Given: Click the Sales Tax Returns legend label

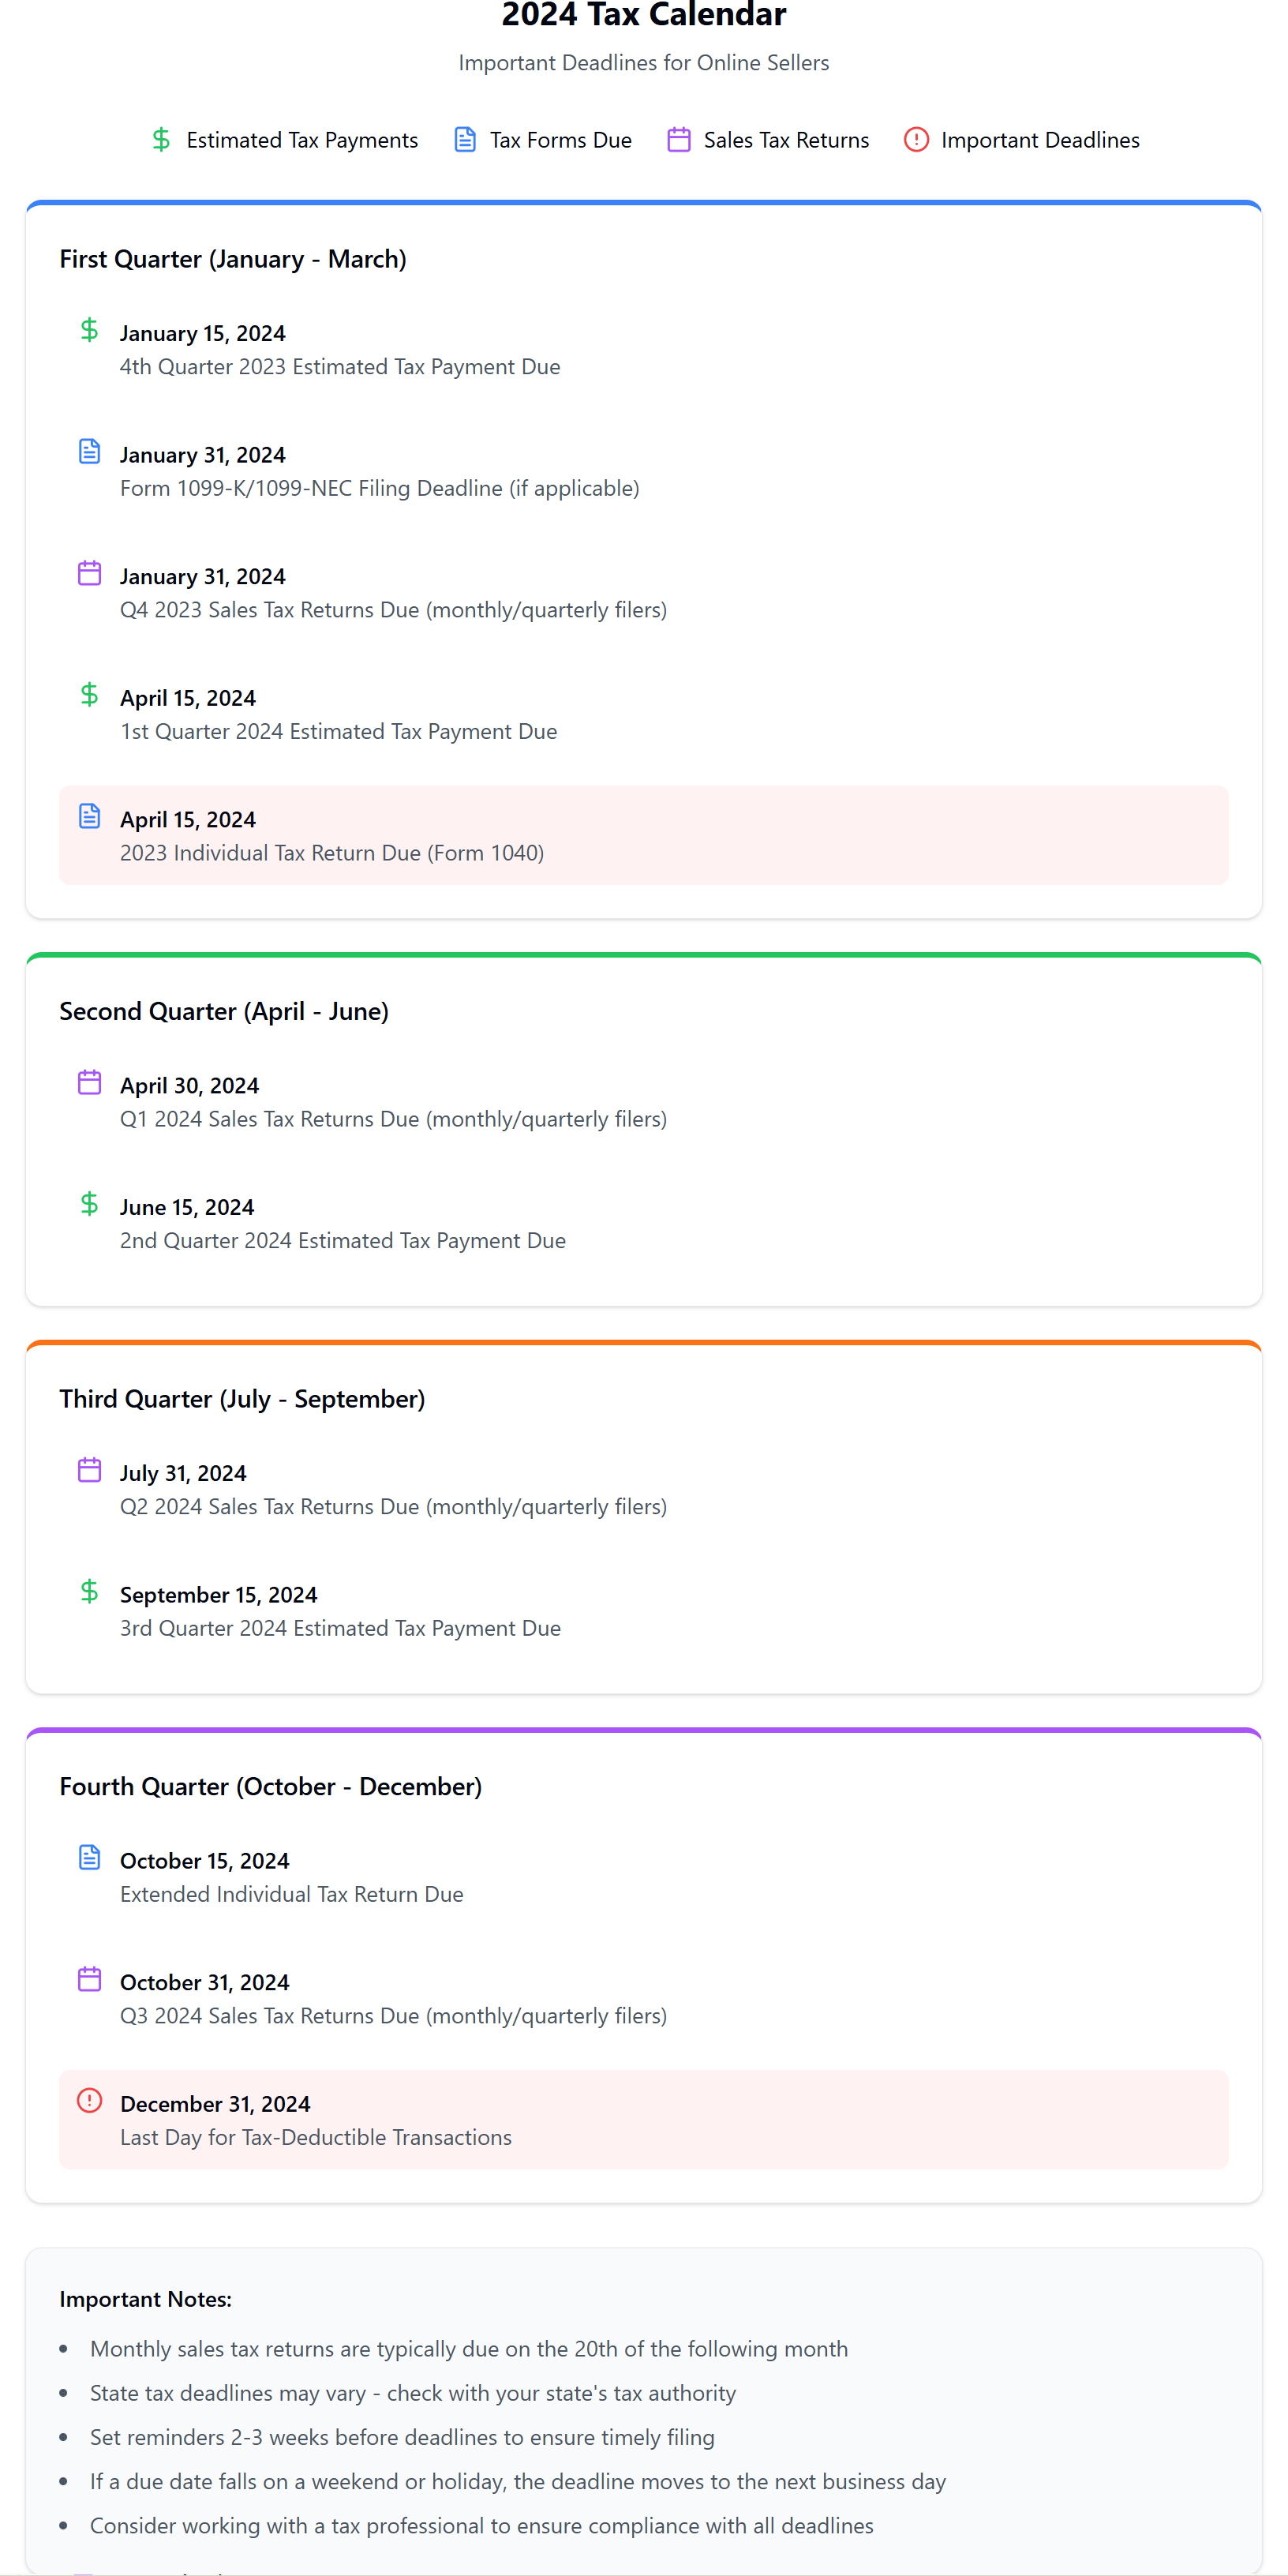Looking at the screenshot, I should (x=786, y=140).
